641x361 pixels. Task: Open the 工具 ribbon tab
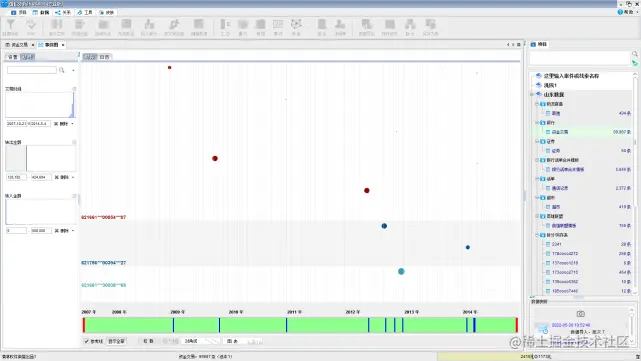click(85, 13)
